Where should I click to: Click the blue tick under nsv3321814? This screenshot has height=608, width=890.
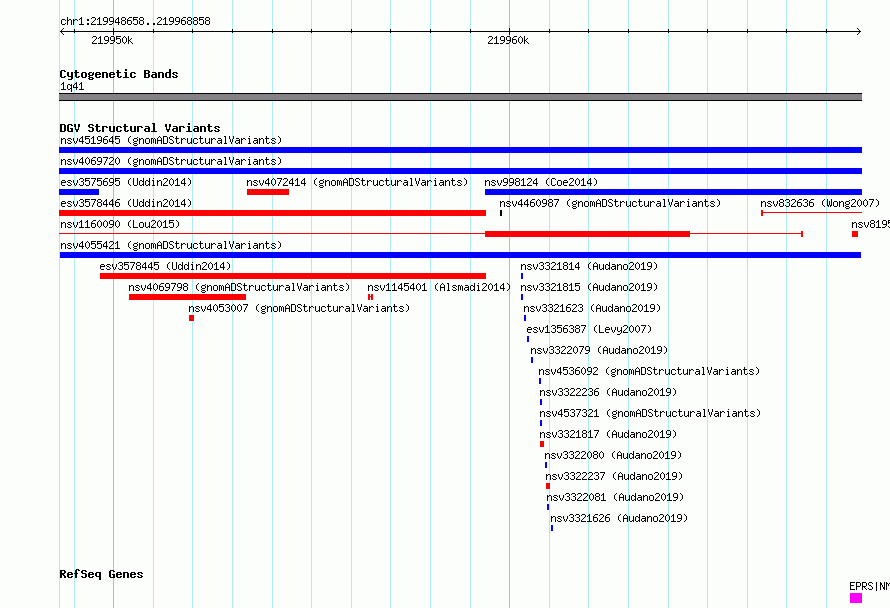pyautogui.click(x=522, y=276)
